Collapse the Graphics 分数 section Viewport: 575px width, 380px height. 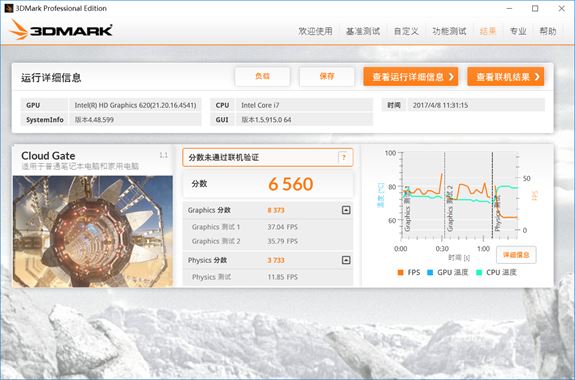(x=346, y=210)
